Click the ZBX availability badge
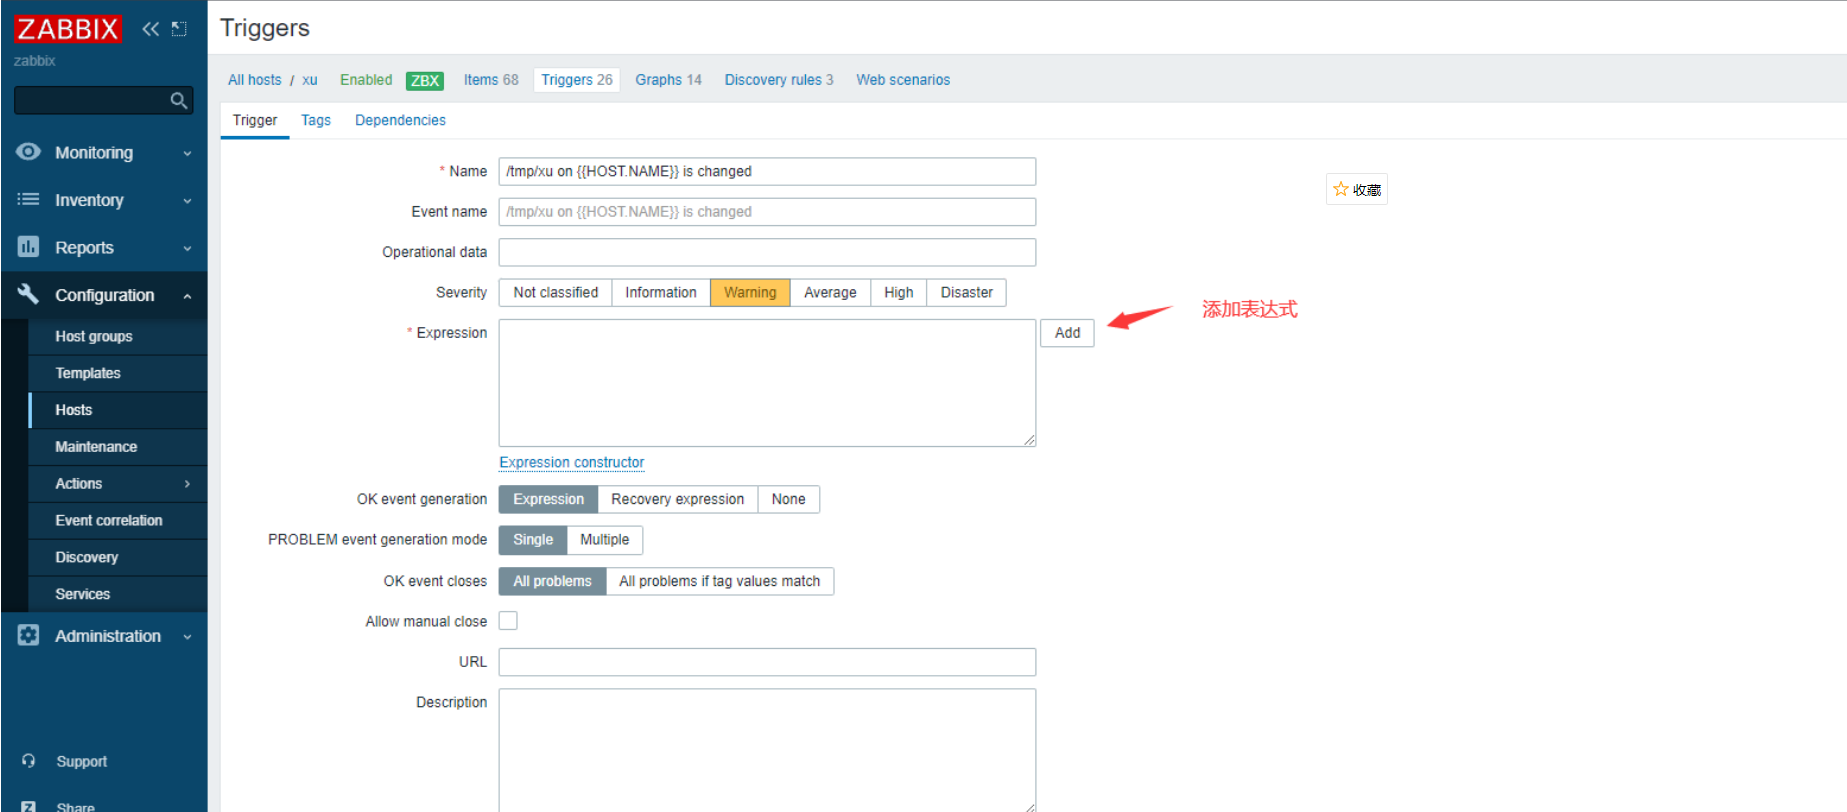 tap(425, 80)
